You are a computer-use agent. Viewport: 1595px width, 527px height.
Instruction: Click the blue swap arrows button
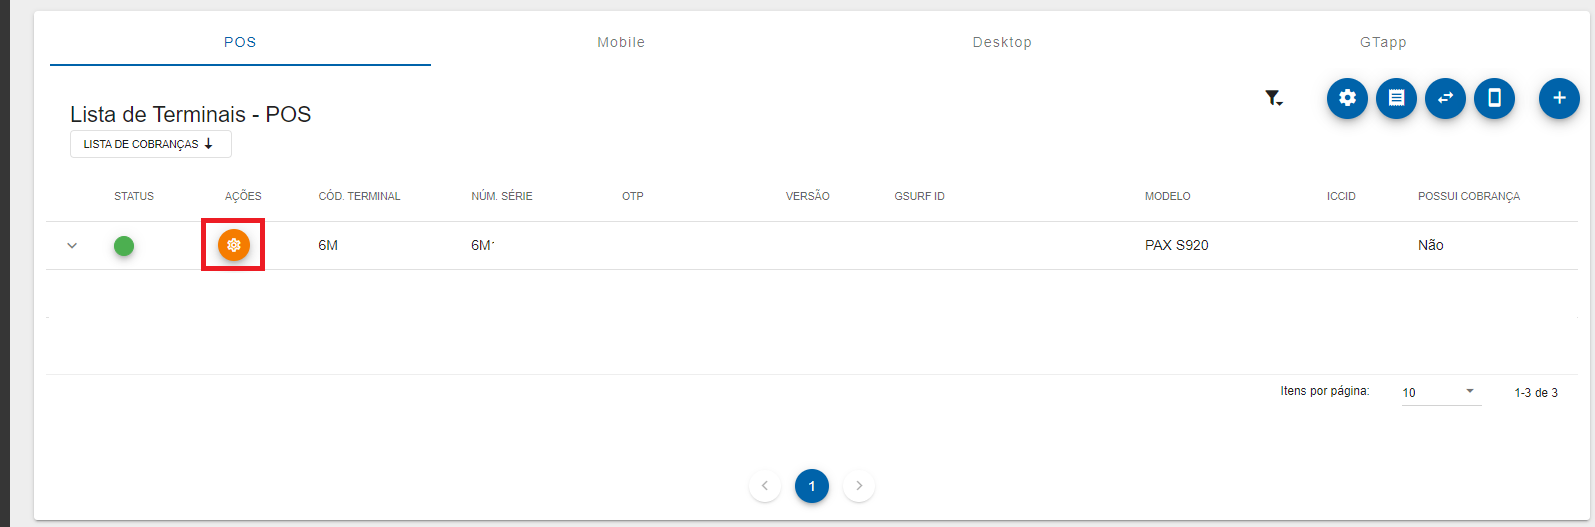click(x=1445, y=98)
